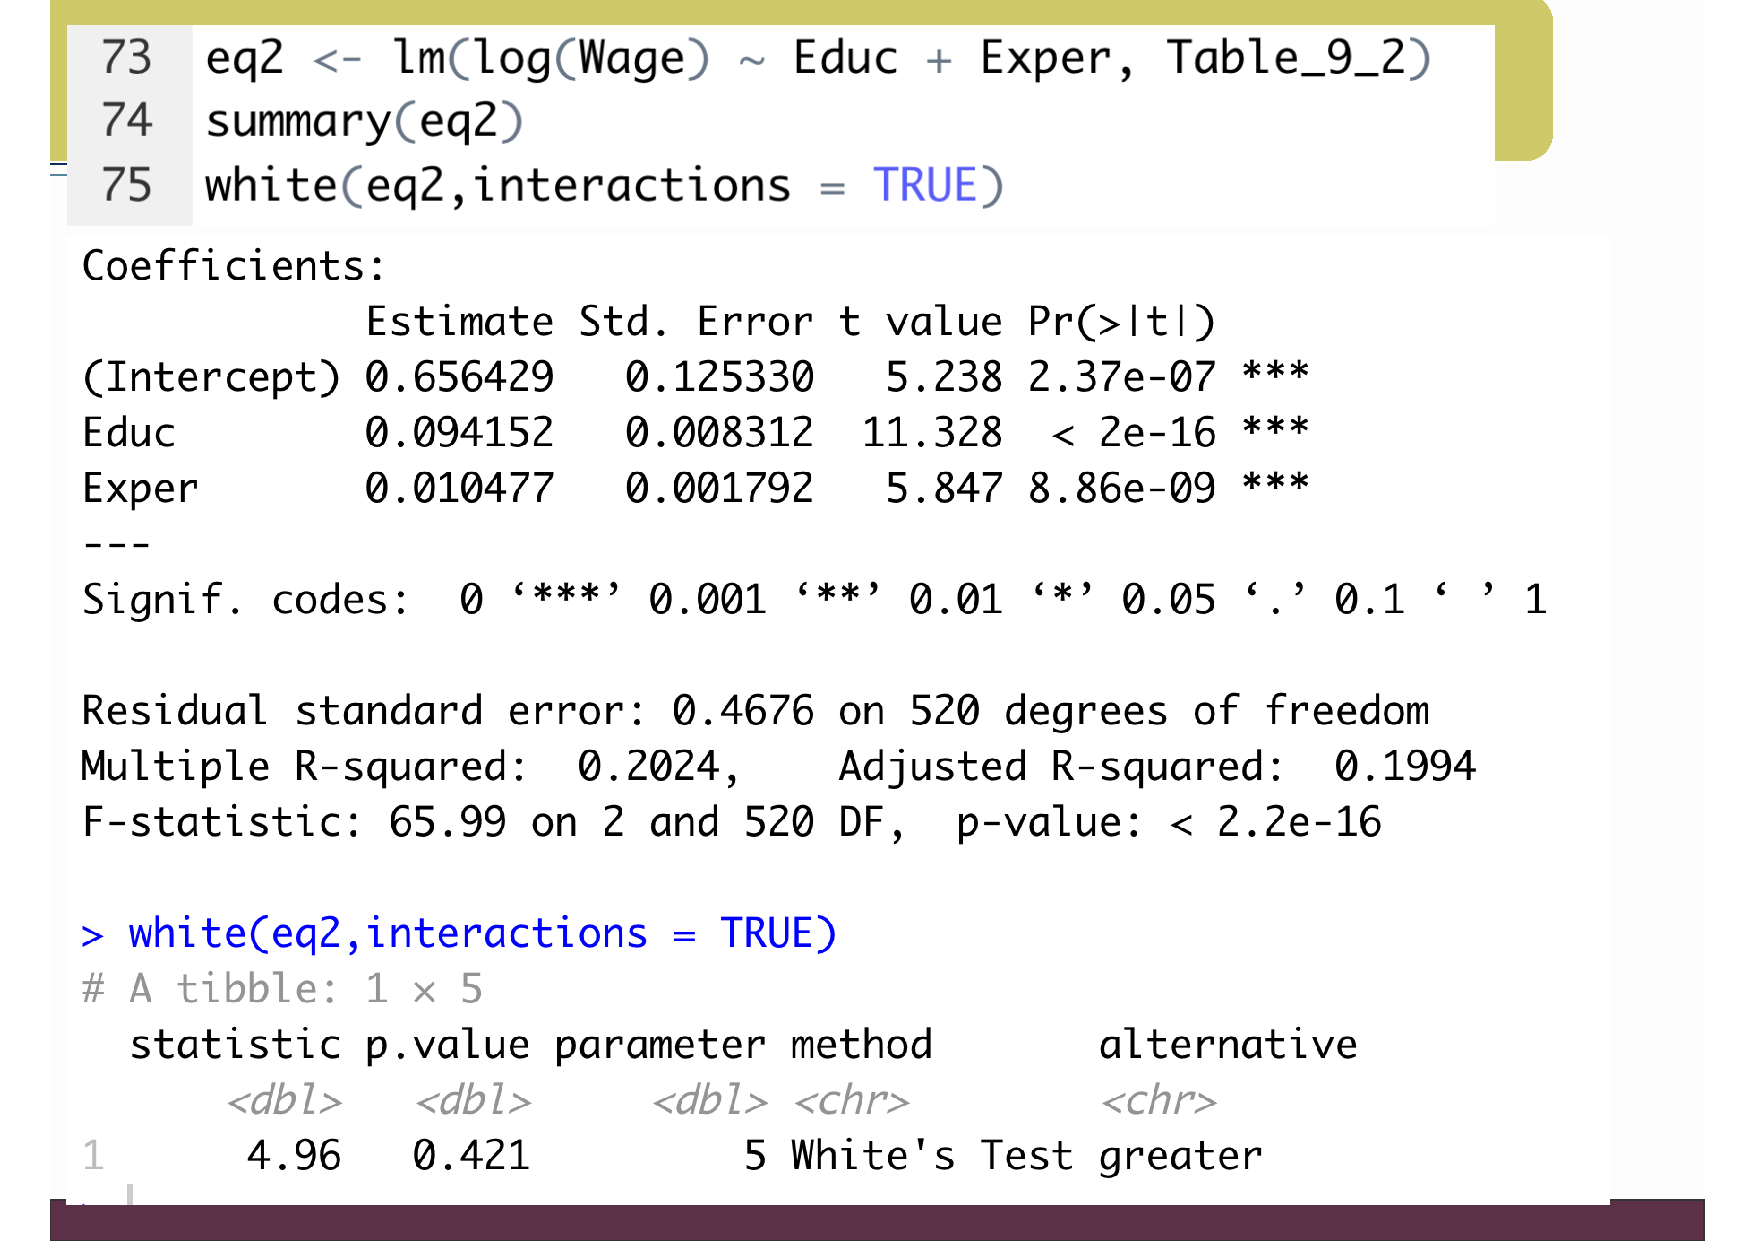Click the Coefficients heading in output
Image resolution: width=1754 pixels, height=1241 pixels.
point(233,266)
